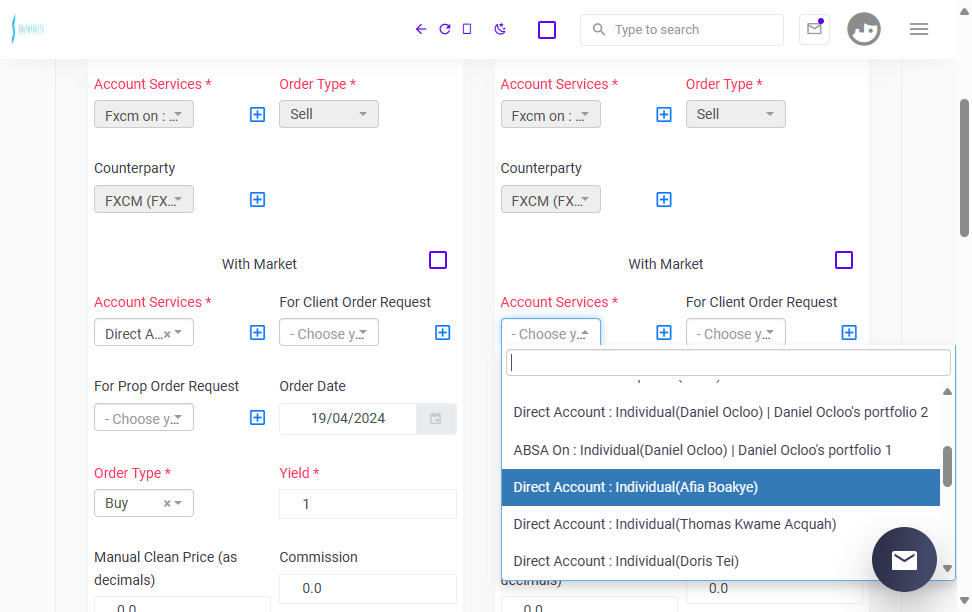Screen dimensions: 972x612
Task: Select Direct Account Individual(Afia Boakye) option
Action: [x=720, y=487]
